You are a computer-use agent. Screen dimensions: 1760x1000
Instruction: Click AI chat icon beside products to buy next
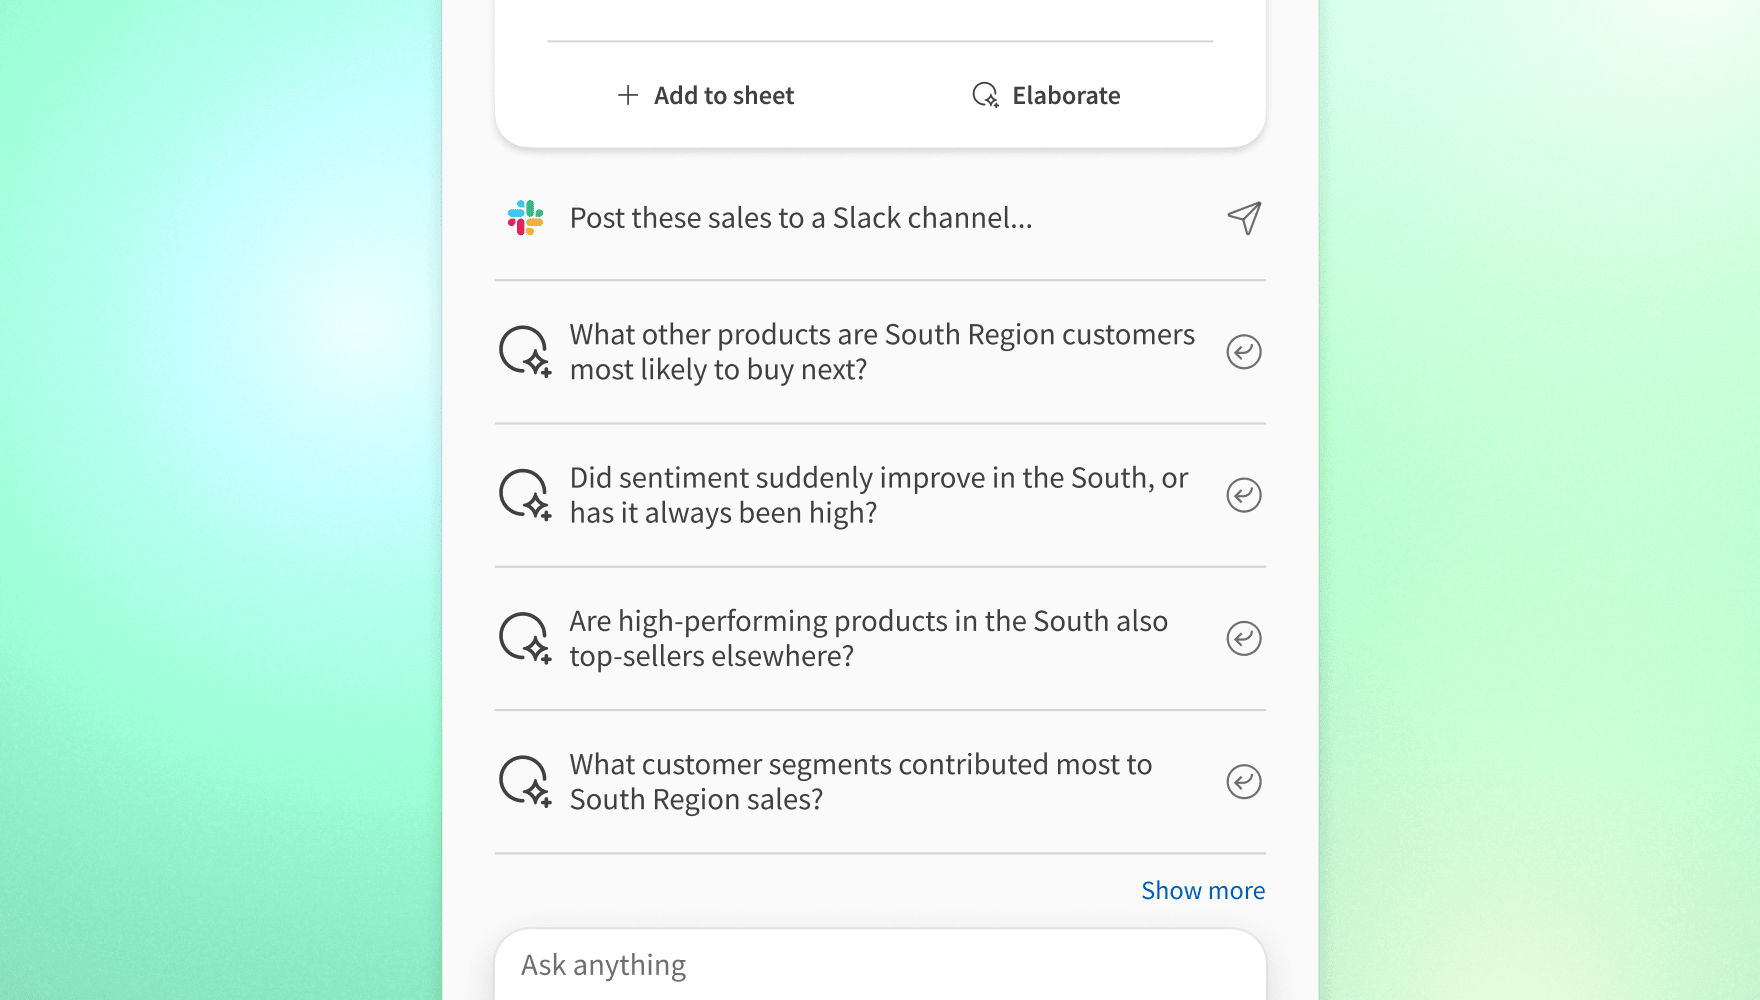(525, 351)
